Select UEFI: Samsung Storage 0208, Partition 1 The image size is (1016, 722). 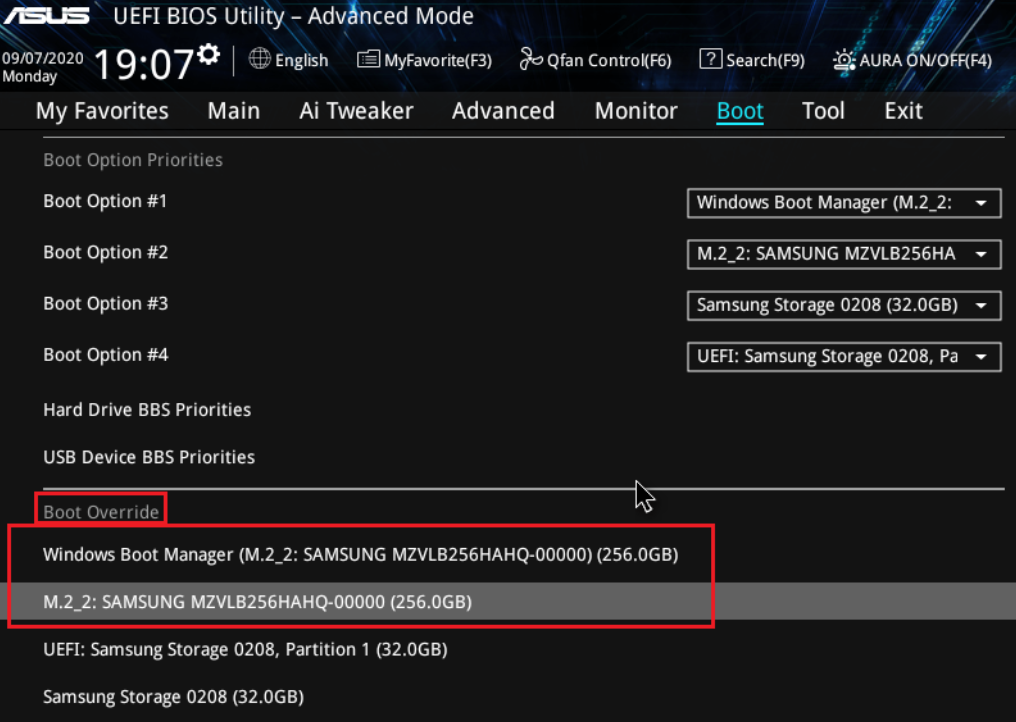pos(245,649)
